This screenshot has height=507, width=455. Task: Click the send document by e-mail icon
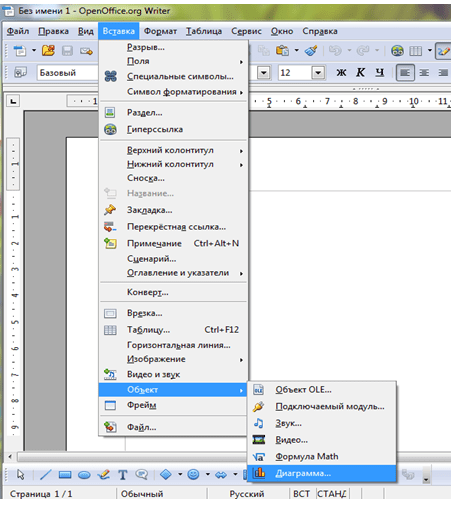[x=86, y=51]
